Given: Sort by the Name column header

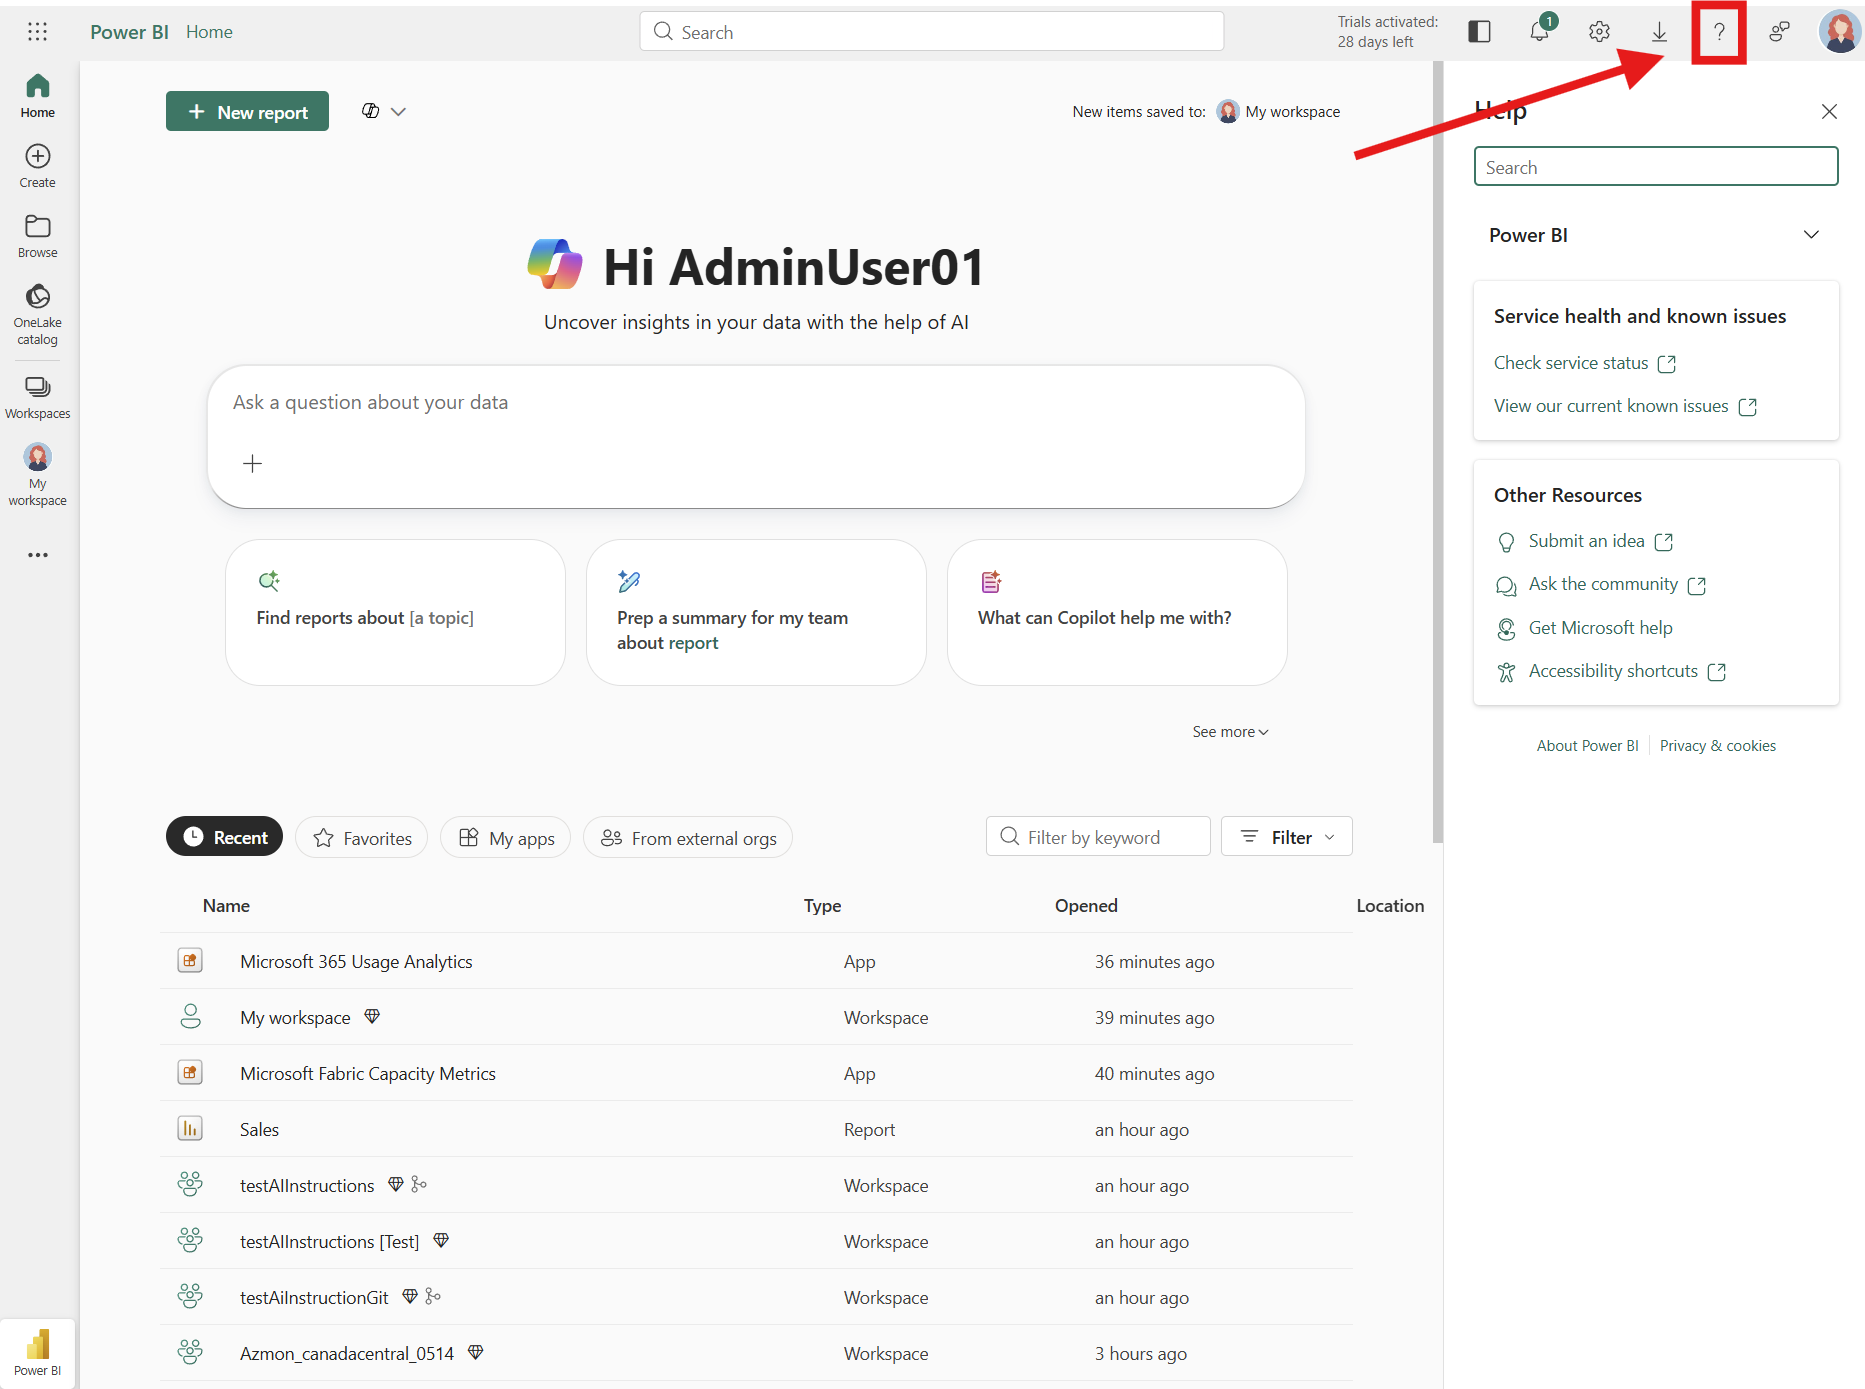Looking at the screenshot, I should click(x=226, y=906).
